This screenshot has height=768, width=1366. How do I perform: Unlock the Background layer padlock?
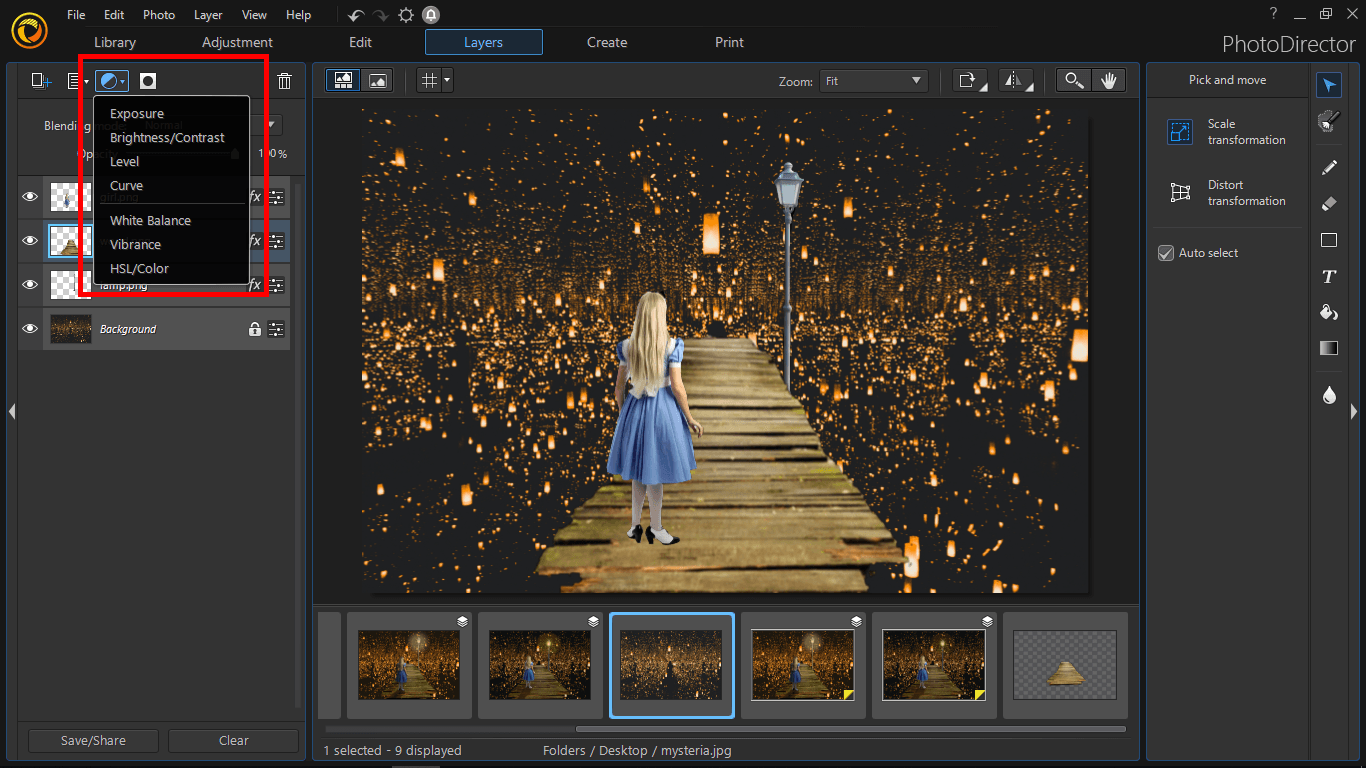(255, 329)
